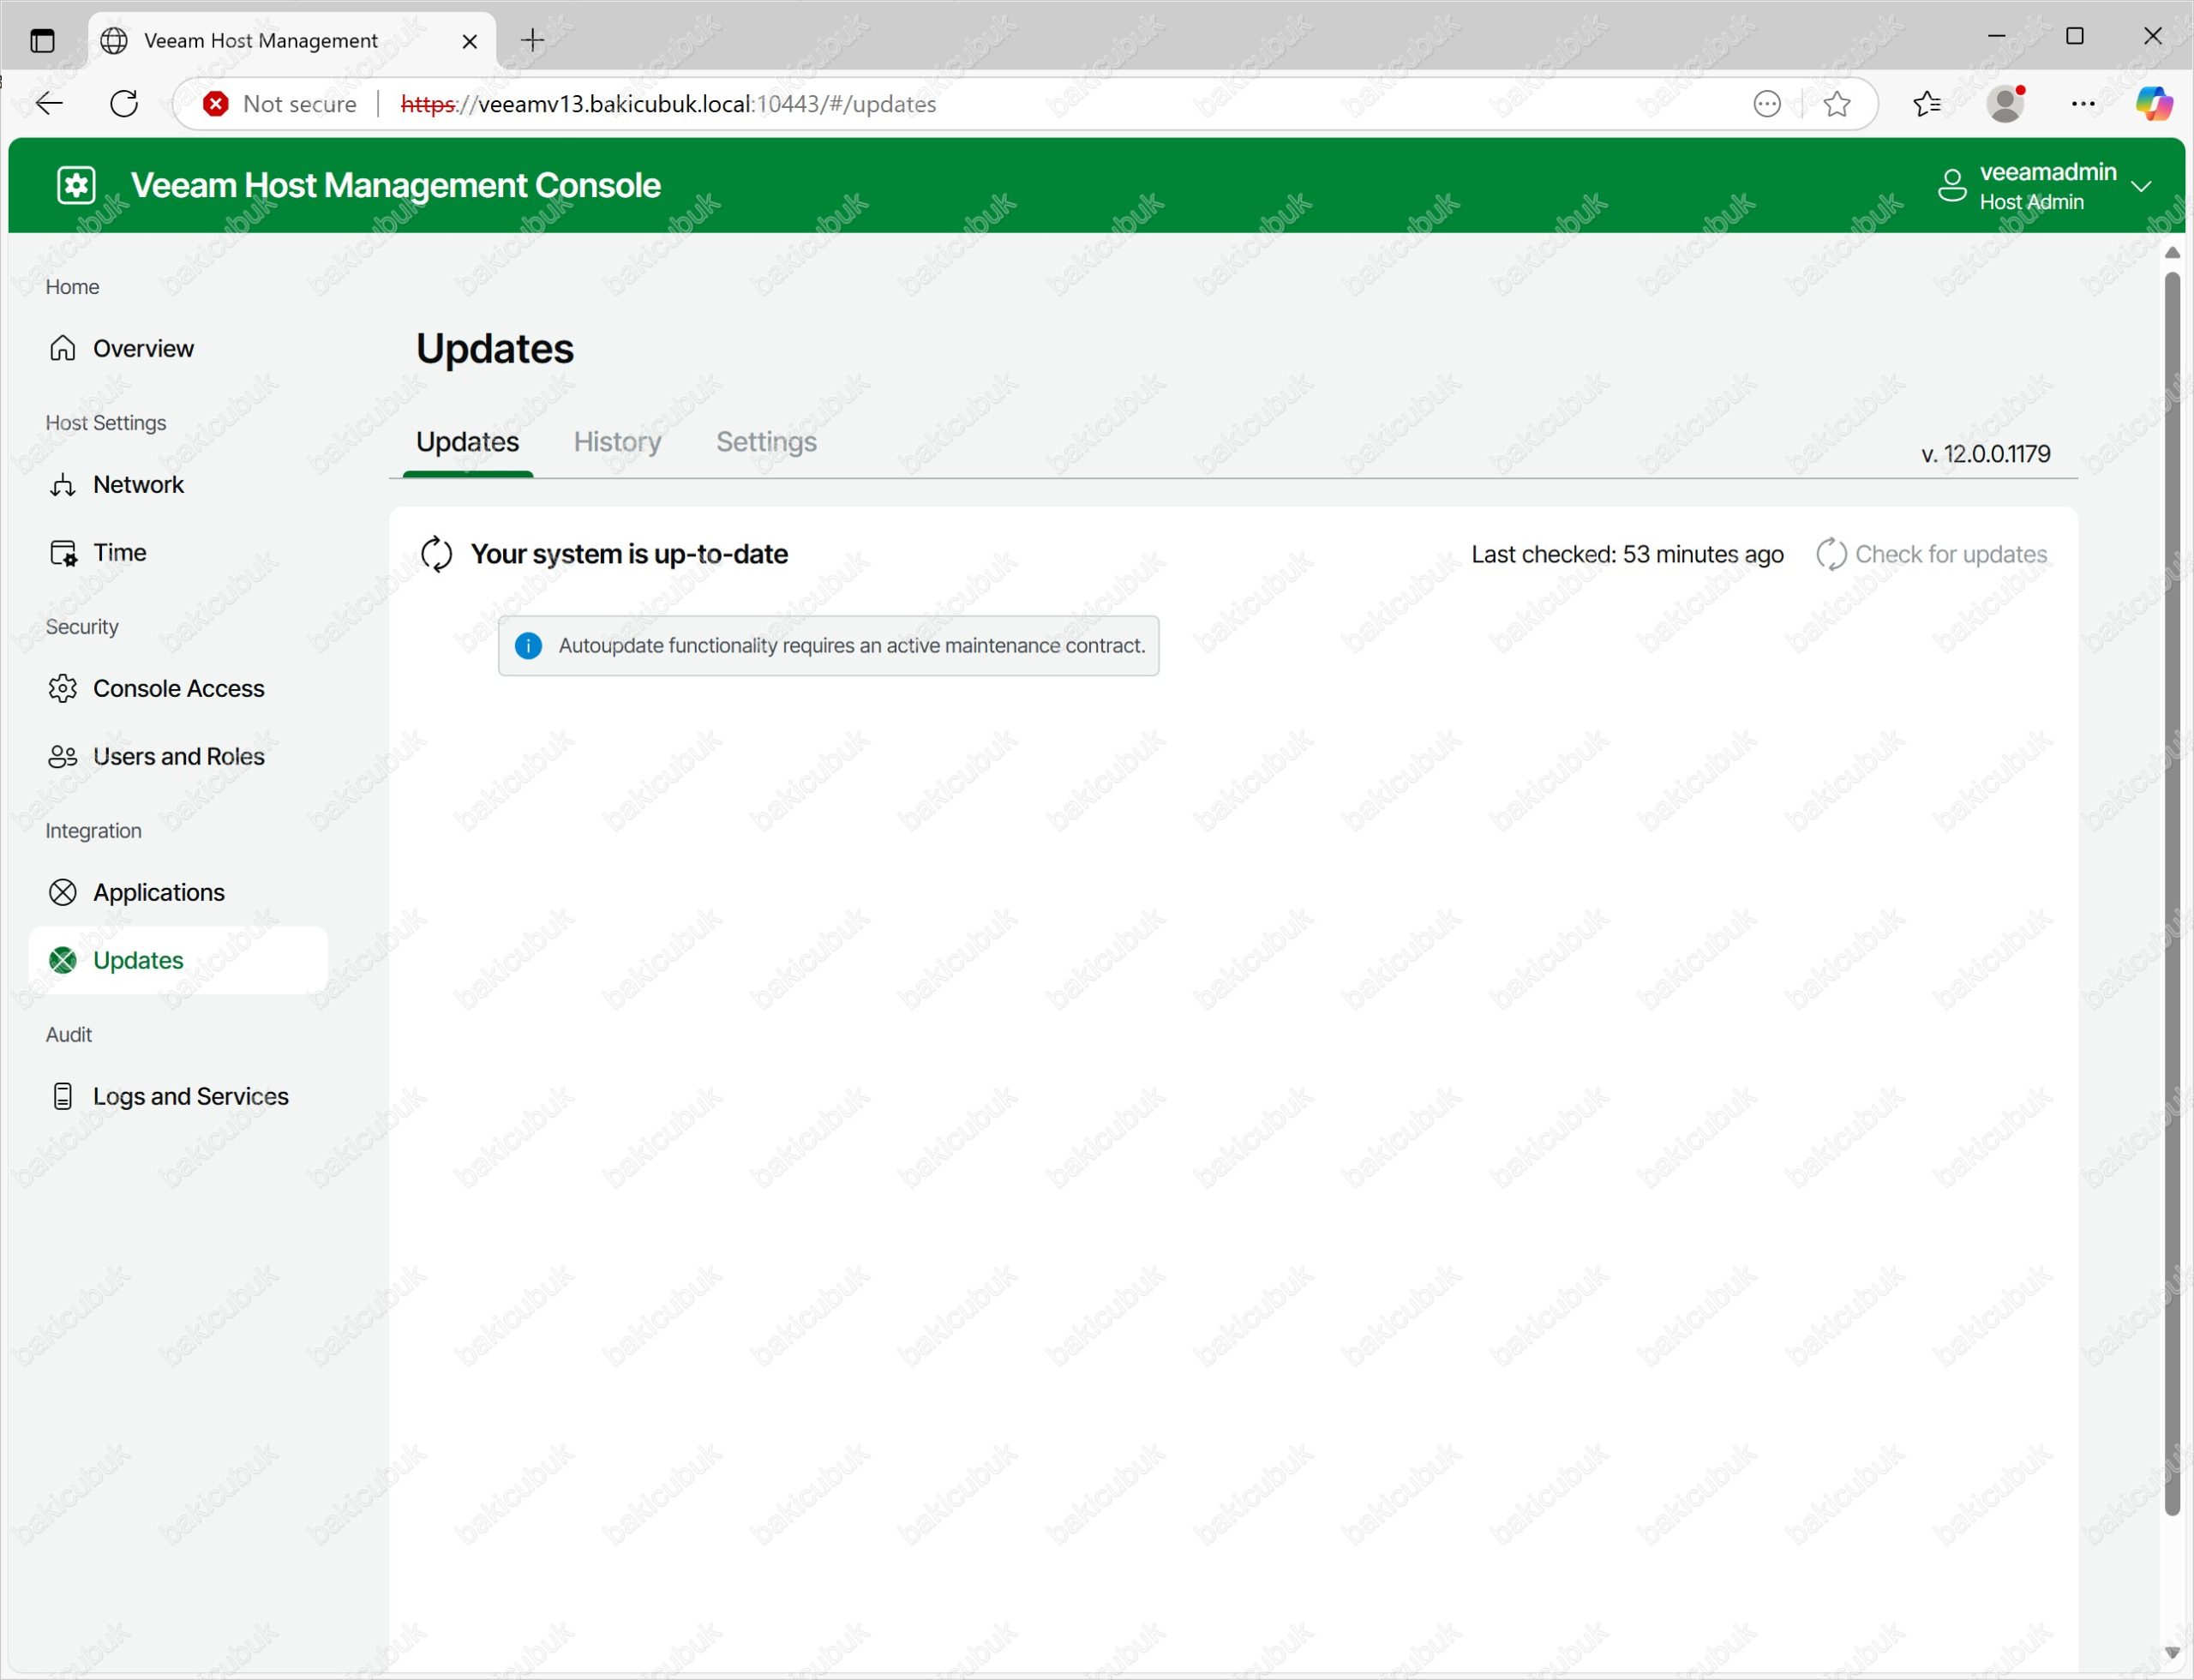Click the Network icon in sidebar
The image size is (2194, 1680).
pyautogui.click(x=63, y=485)
